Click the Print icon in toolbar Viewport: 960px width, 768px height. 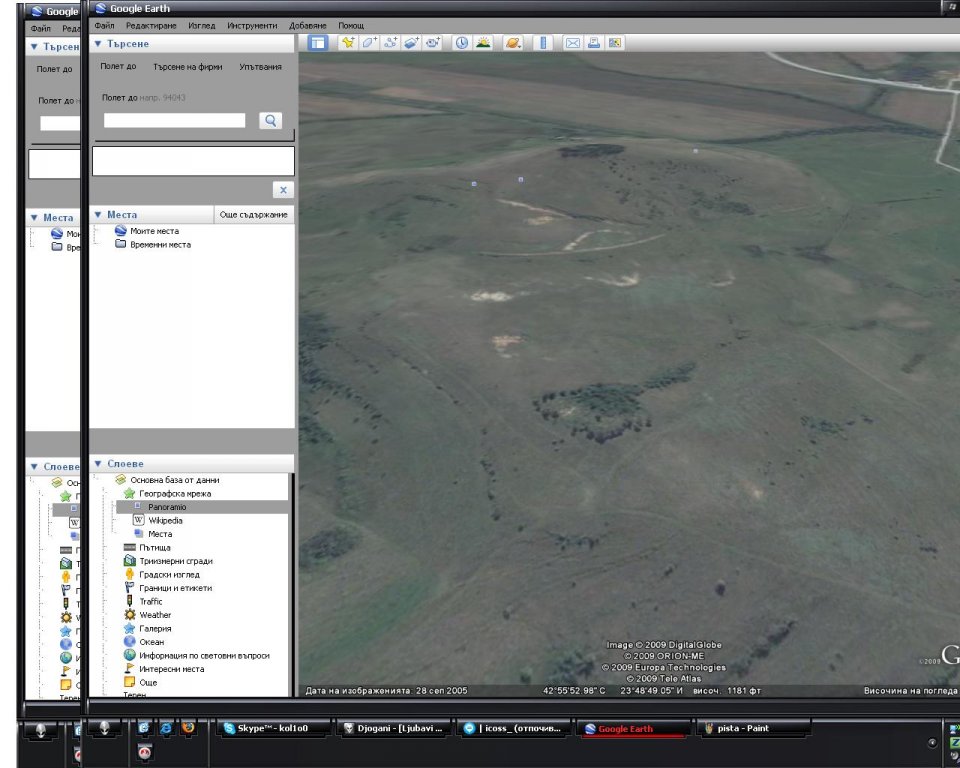pyautogui.click(x=594, y=43)
